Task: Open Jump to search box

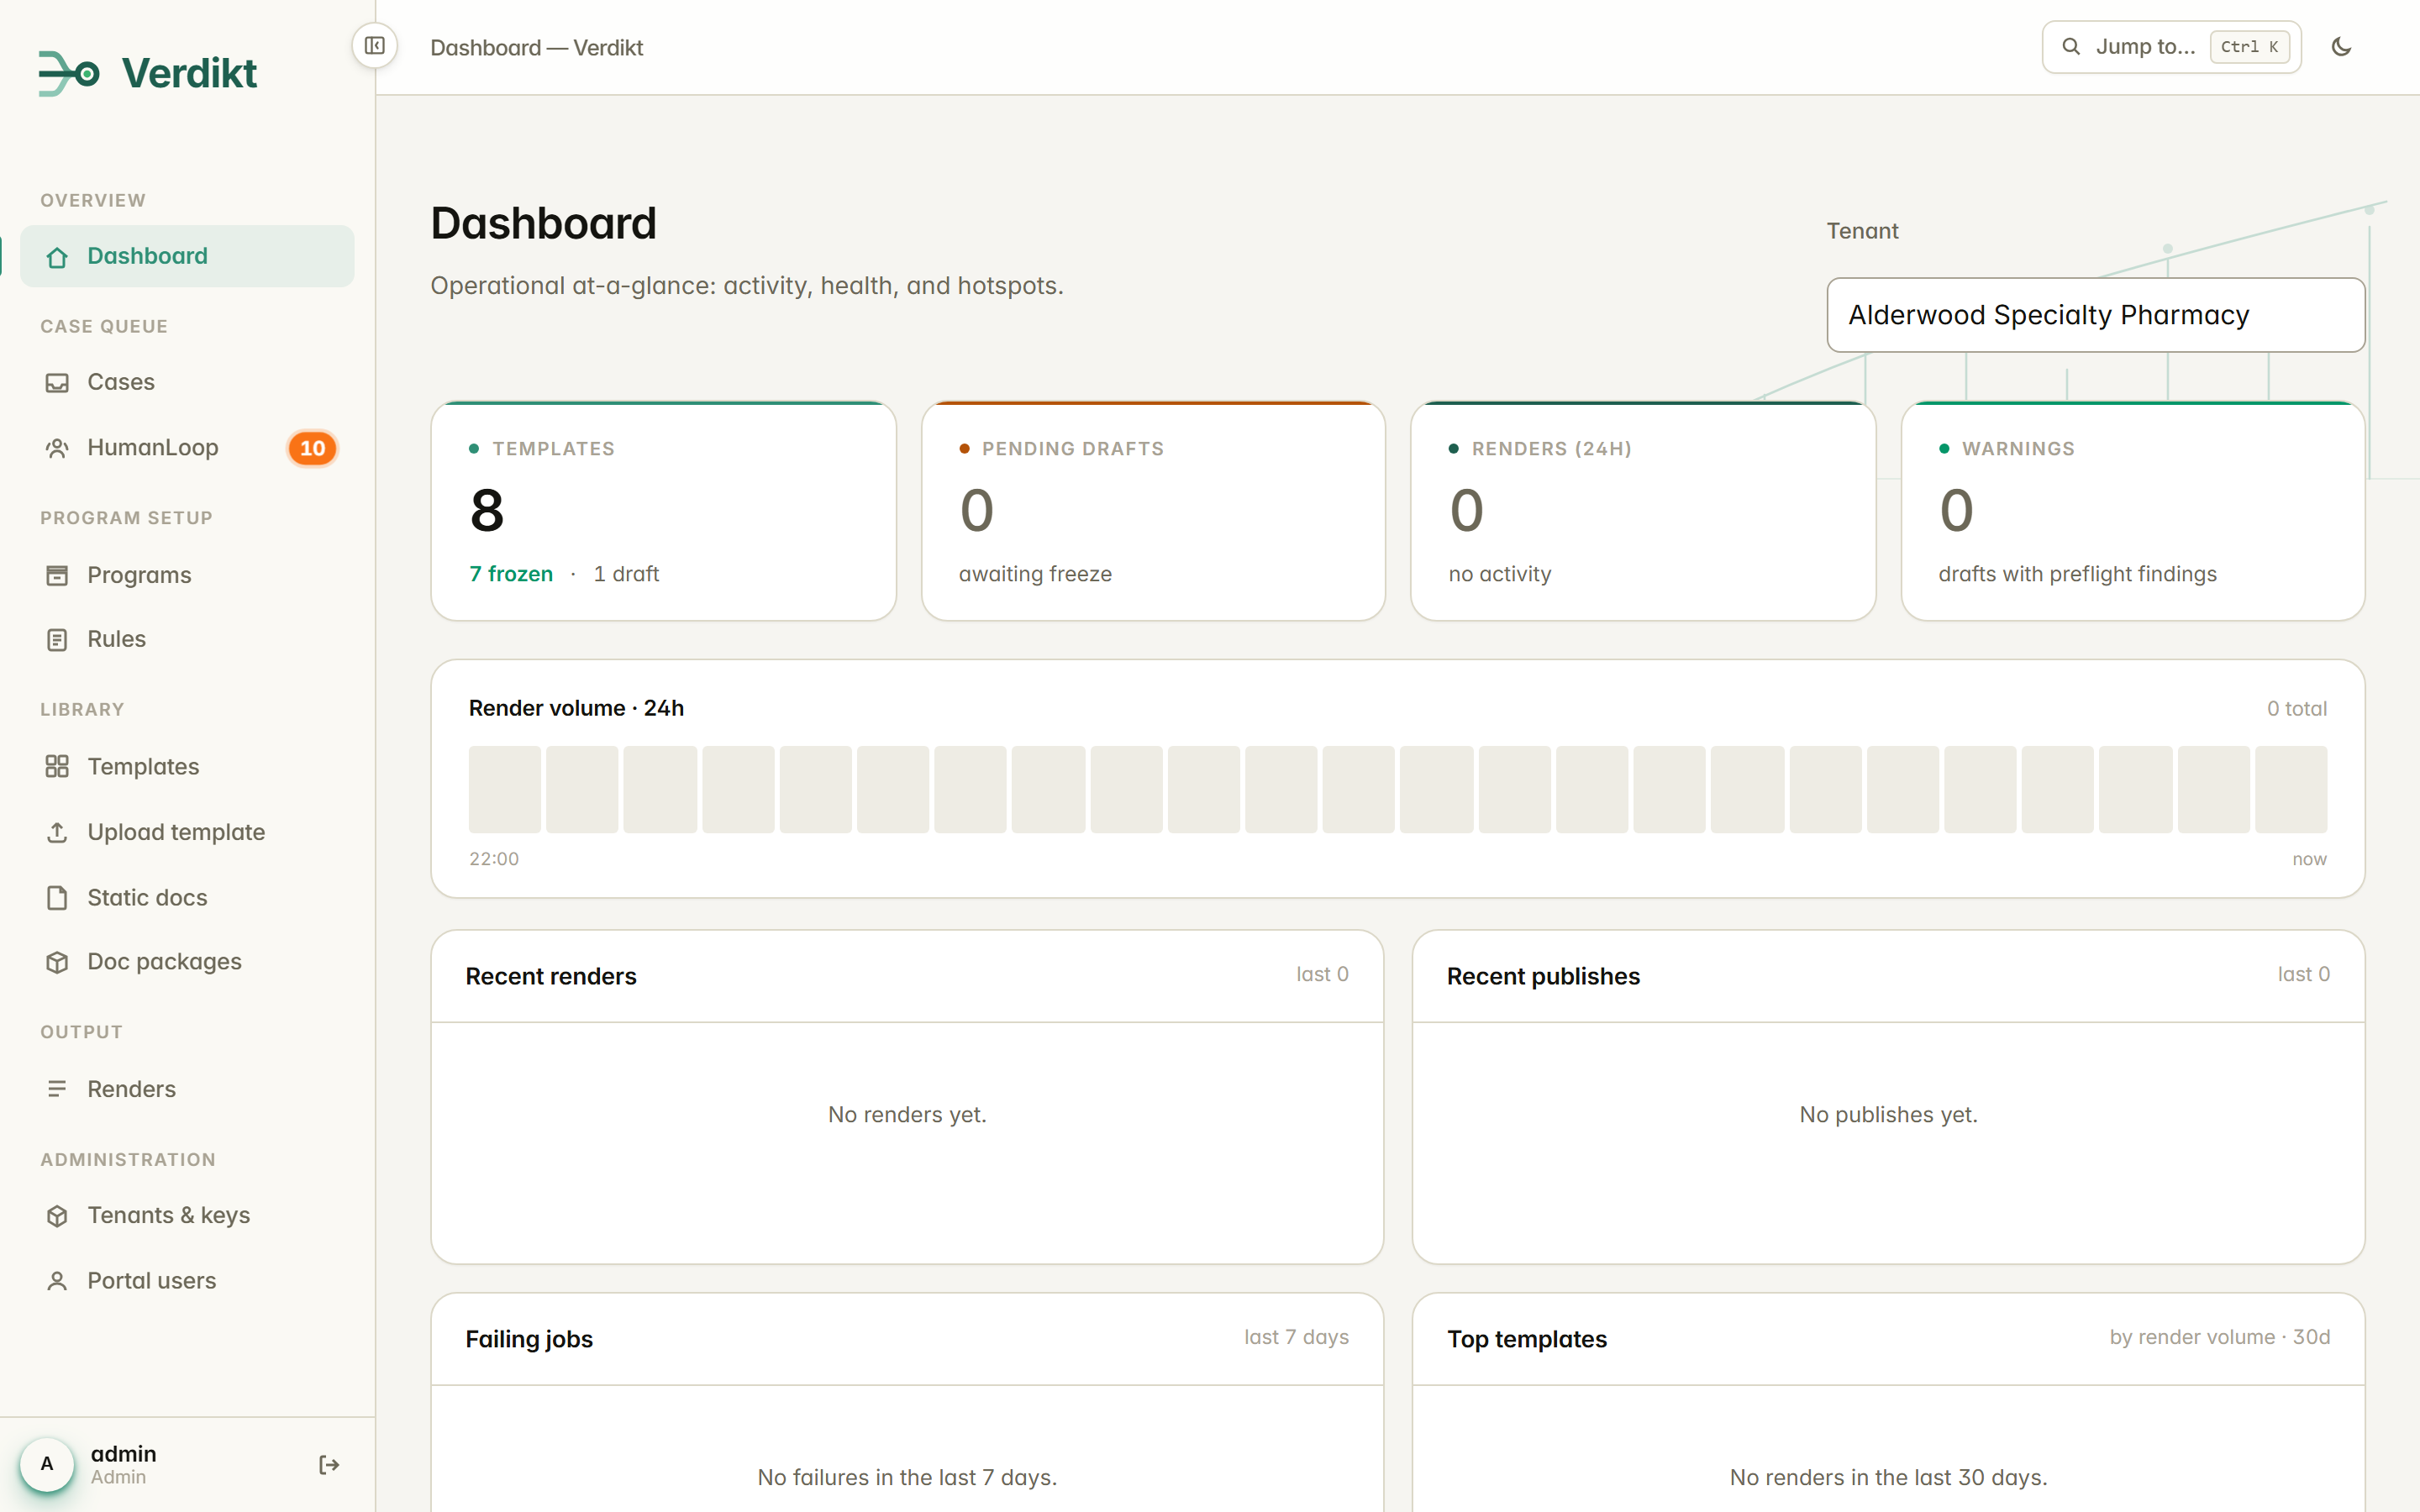Action: [x=2171, y=47]
